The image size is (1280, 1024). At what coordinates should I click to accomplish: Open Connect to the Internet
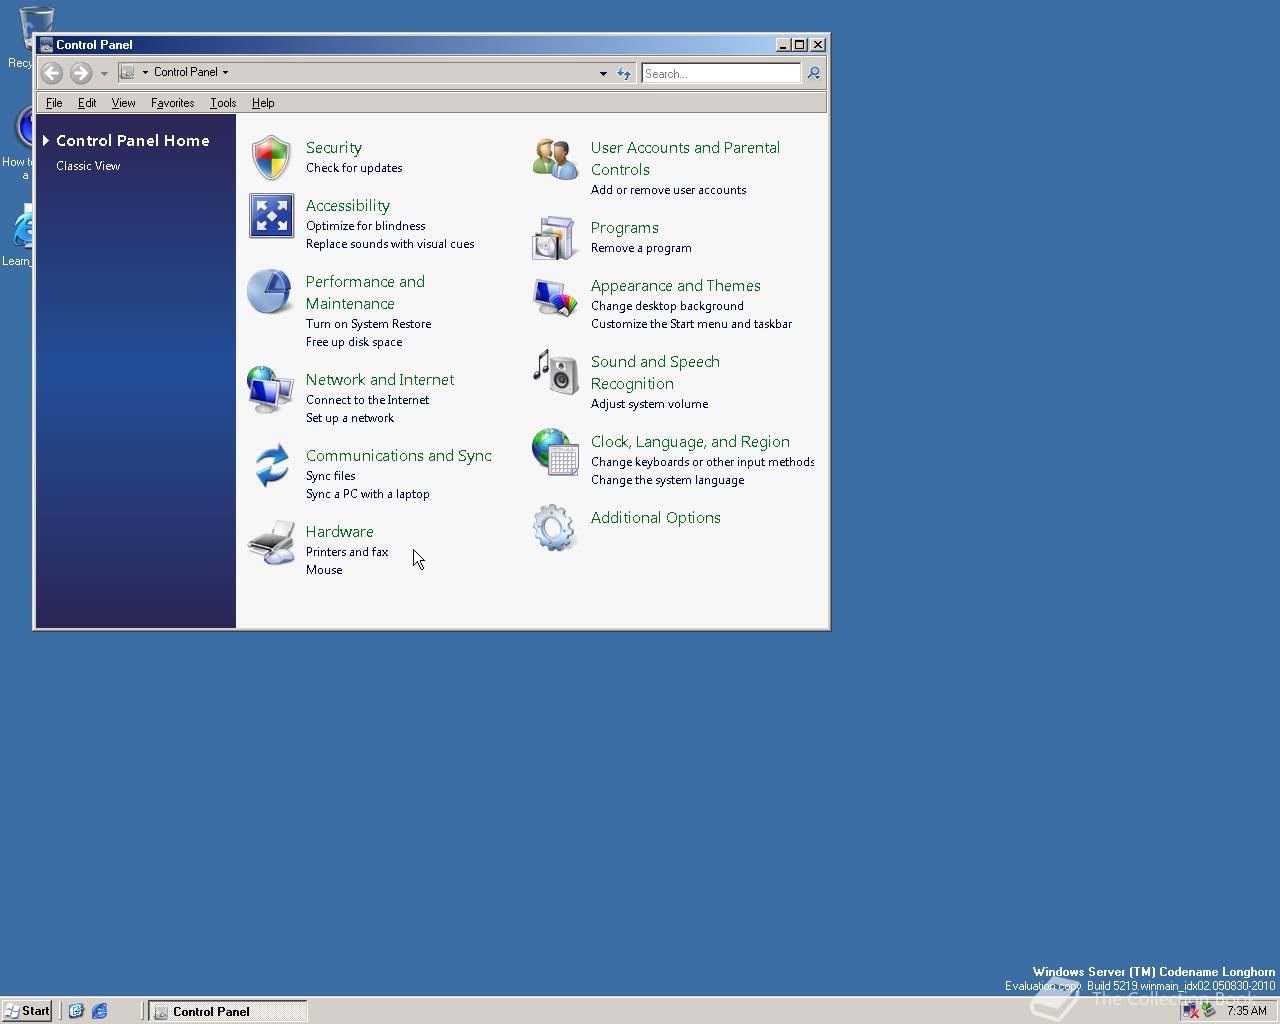[x=367, y=400]
